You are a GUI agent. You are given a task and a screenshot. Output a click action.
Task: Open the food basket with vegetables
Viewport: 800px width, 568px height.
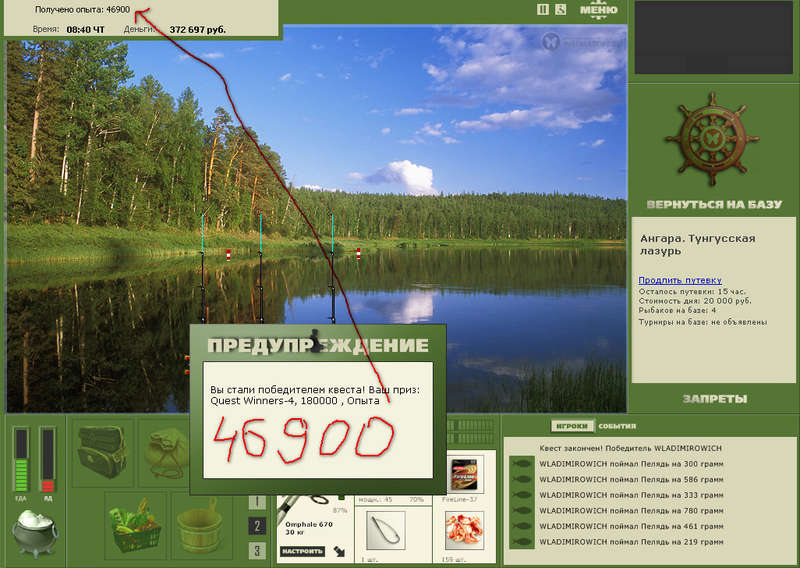136,526
